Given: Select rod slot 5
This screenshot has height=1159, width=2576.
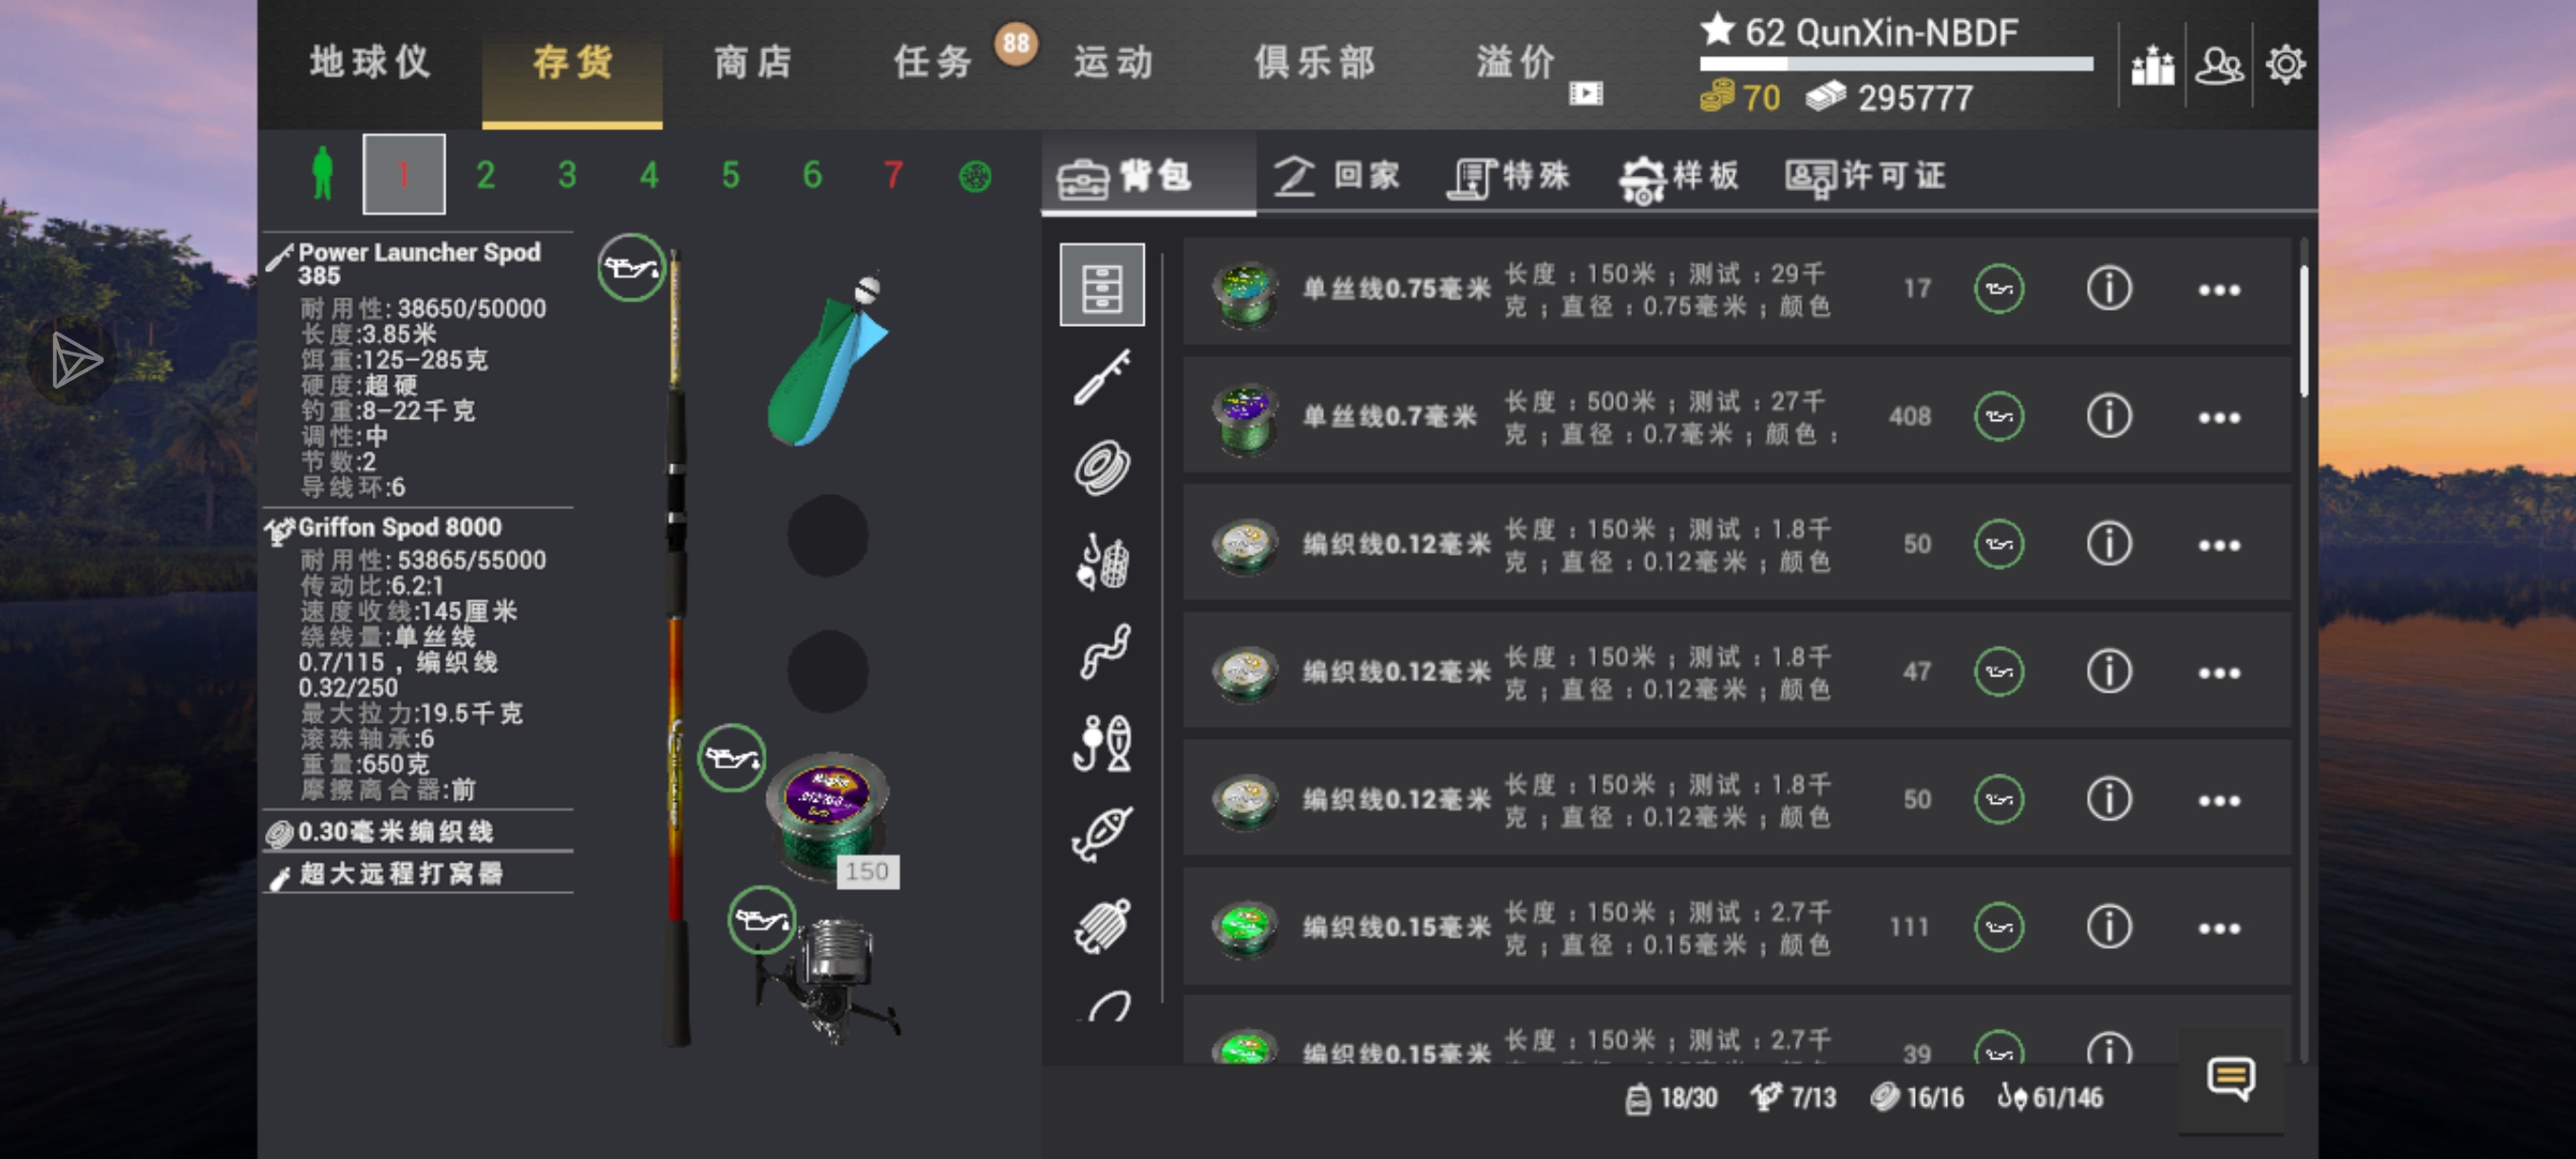Looking at the screenshot, I should click(x=731, y=175).
